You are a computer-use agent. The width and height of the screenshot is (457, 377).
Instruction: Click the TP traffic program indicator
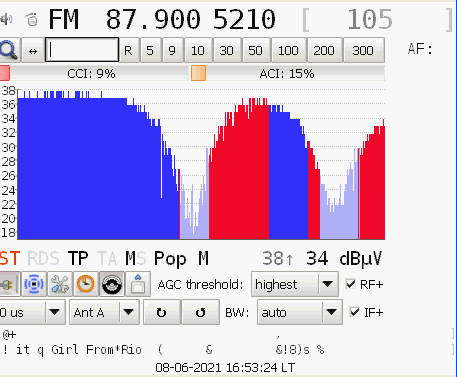[x=78, y=259]
